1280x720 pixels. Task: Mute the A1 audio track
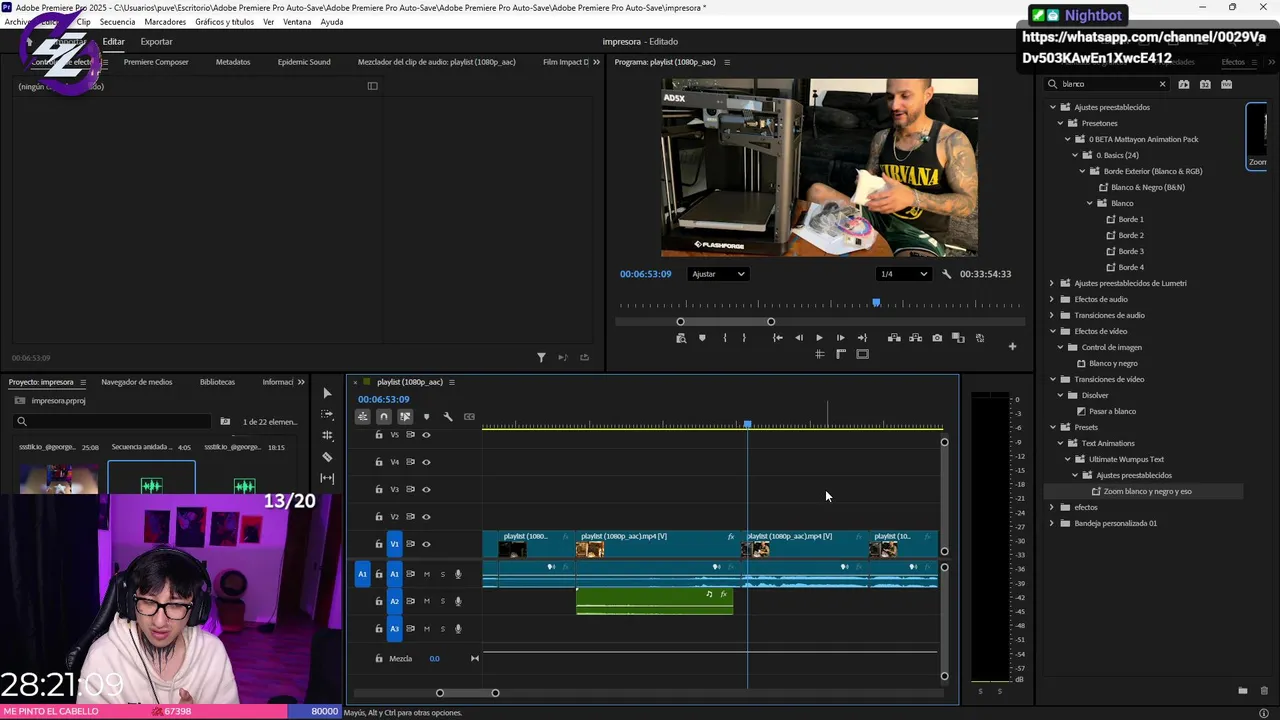427,574
